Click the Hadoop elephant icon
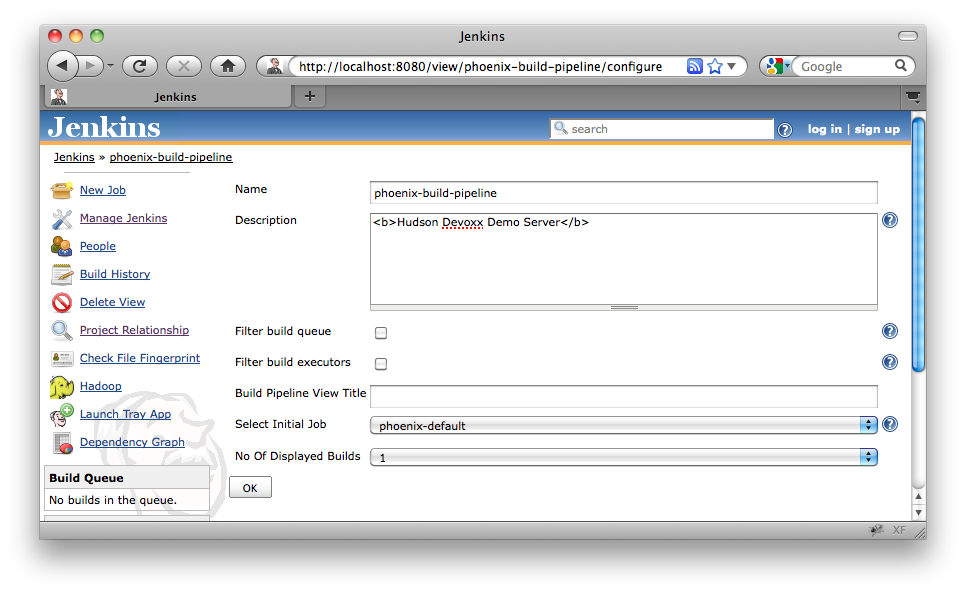Image resolution: width=966 pixels, height=594 pixels. (x=62, y=387)
